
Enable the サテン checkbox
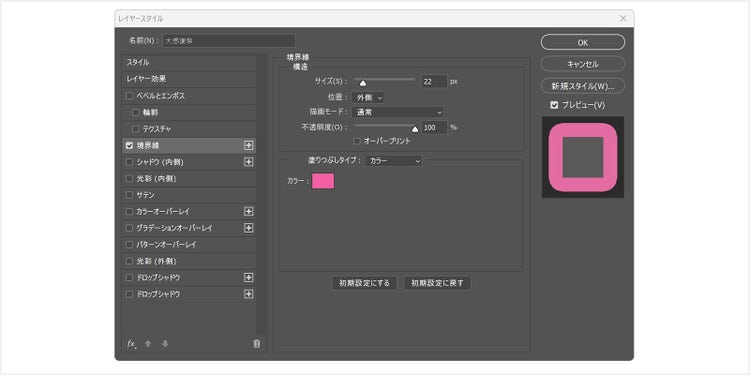129,195
